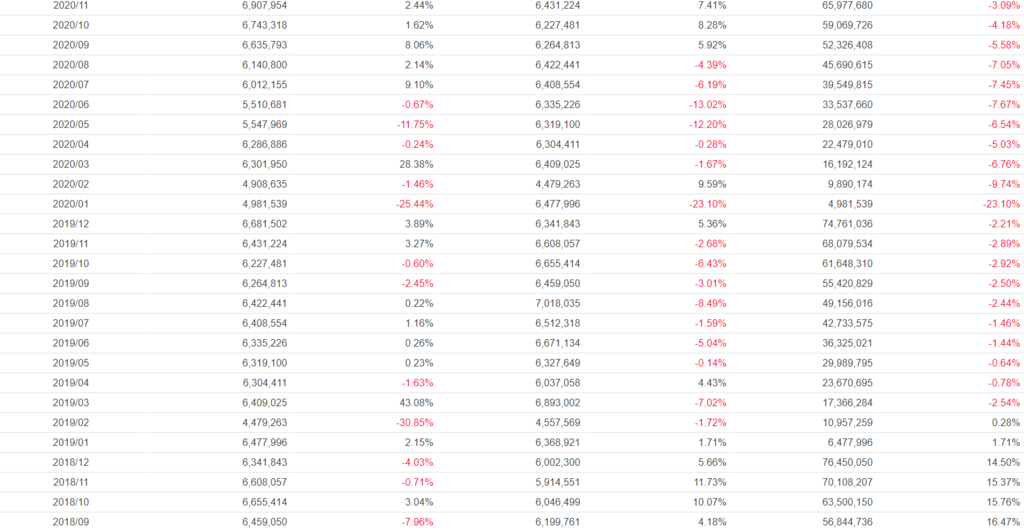Click the 7,018,035 value
The width and height of the screenshot is (1024, 531).
(x=558, y=303)
